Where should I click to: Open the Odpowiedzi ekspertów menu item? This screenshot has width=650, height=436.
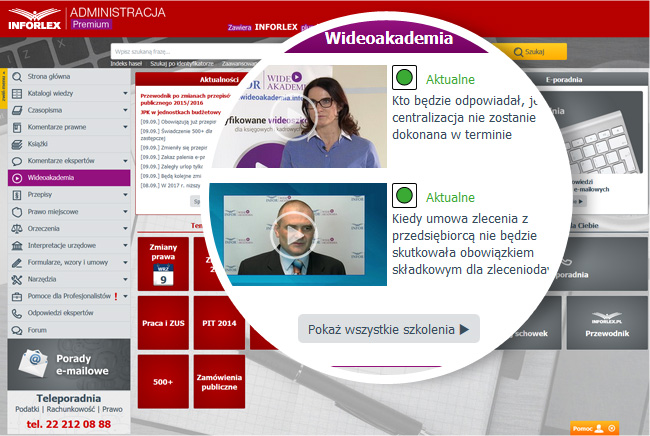tap(69, 313)
